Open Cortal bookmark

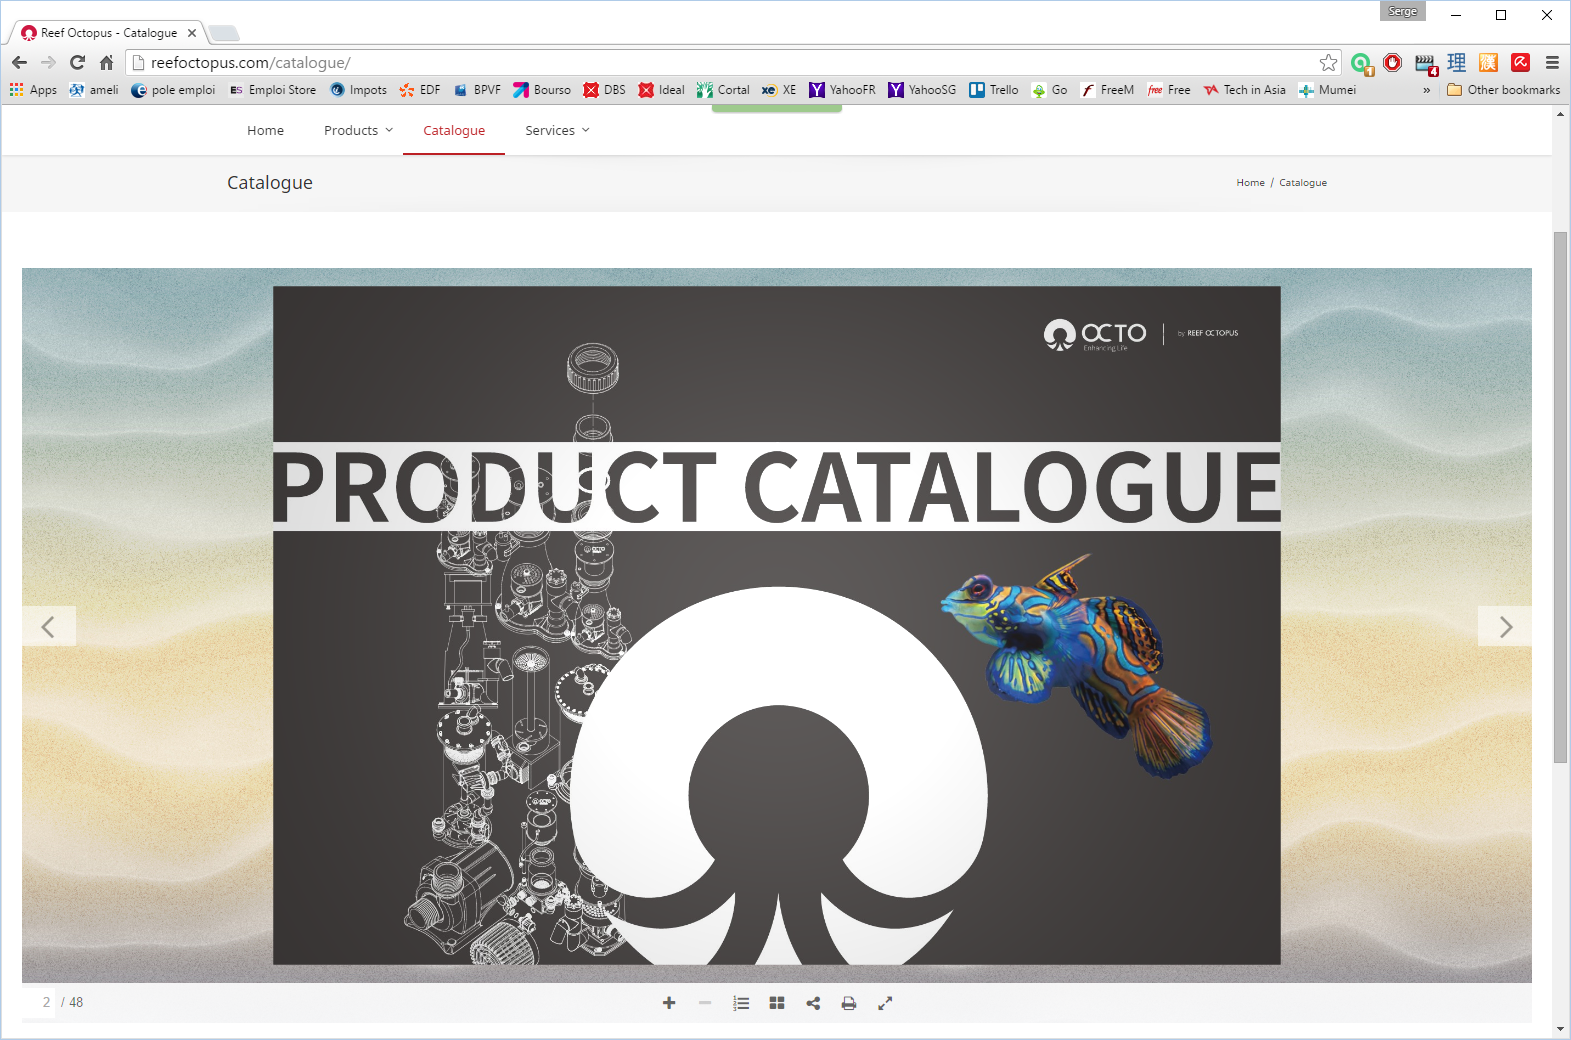click(723, 90)
